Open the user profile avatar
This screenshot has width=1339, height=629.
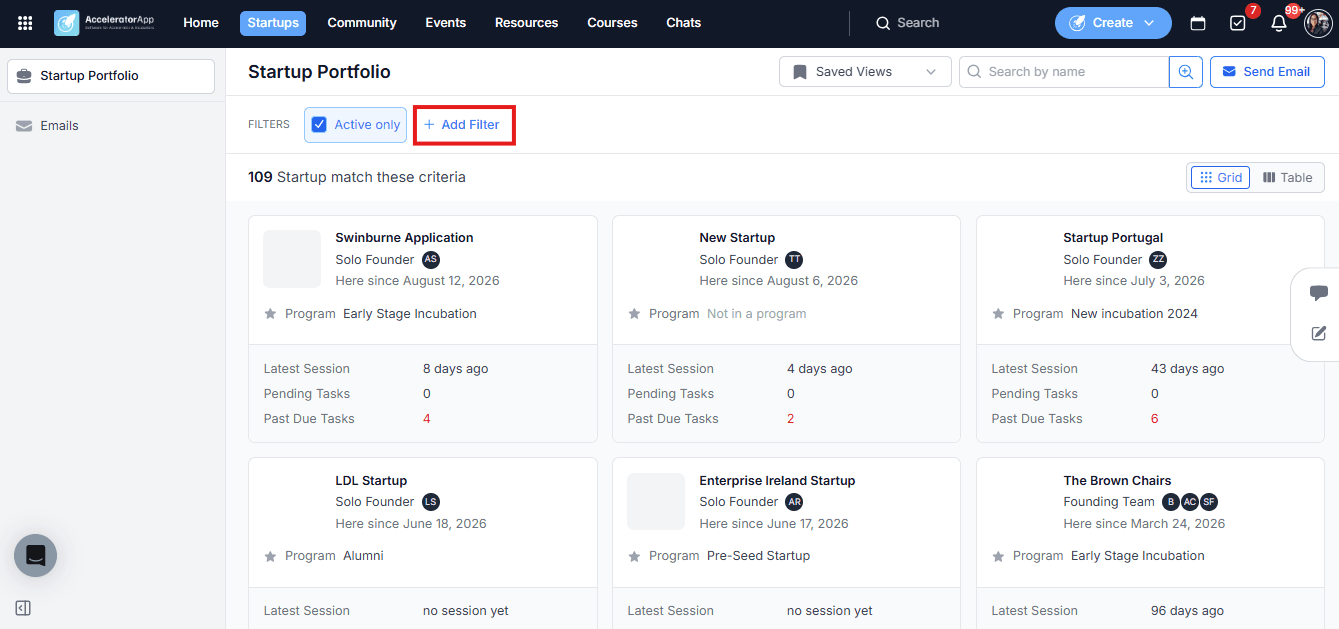(1318, 23)
